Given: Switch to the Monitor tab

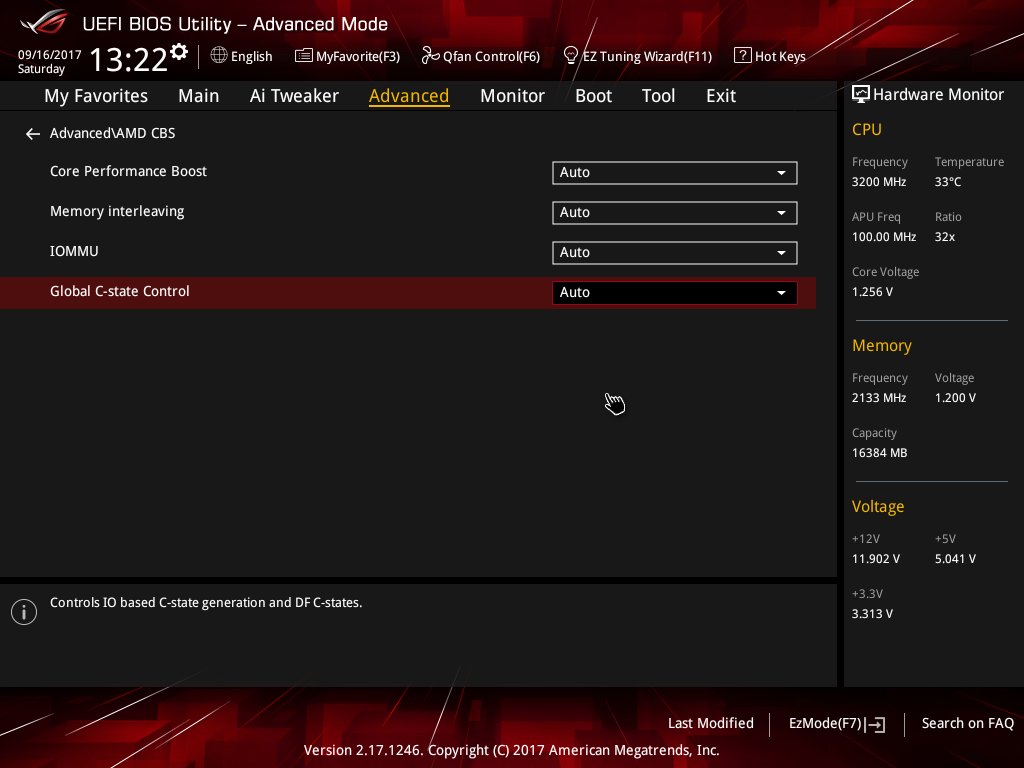Looking at the screenshot, I should tap(512, 96).
